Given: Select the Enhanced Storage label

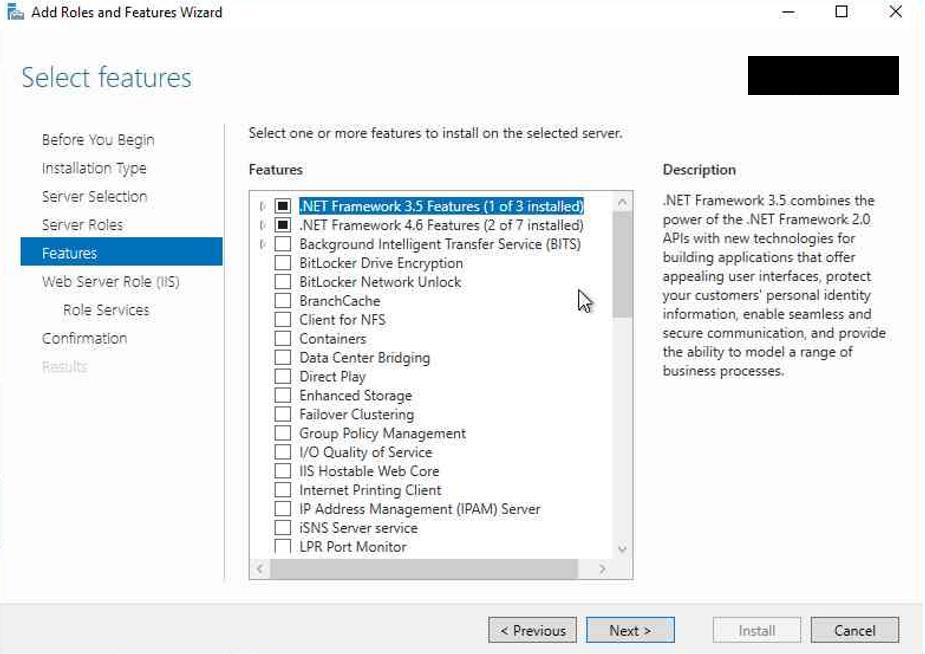Looking at the screenshot, I should [356, 395].
